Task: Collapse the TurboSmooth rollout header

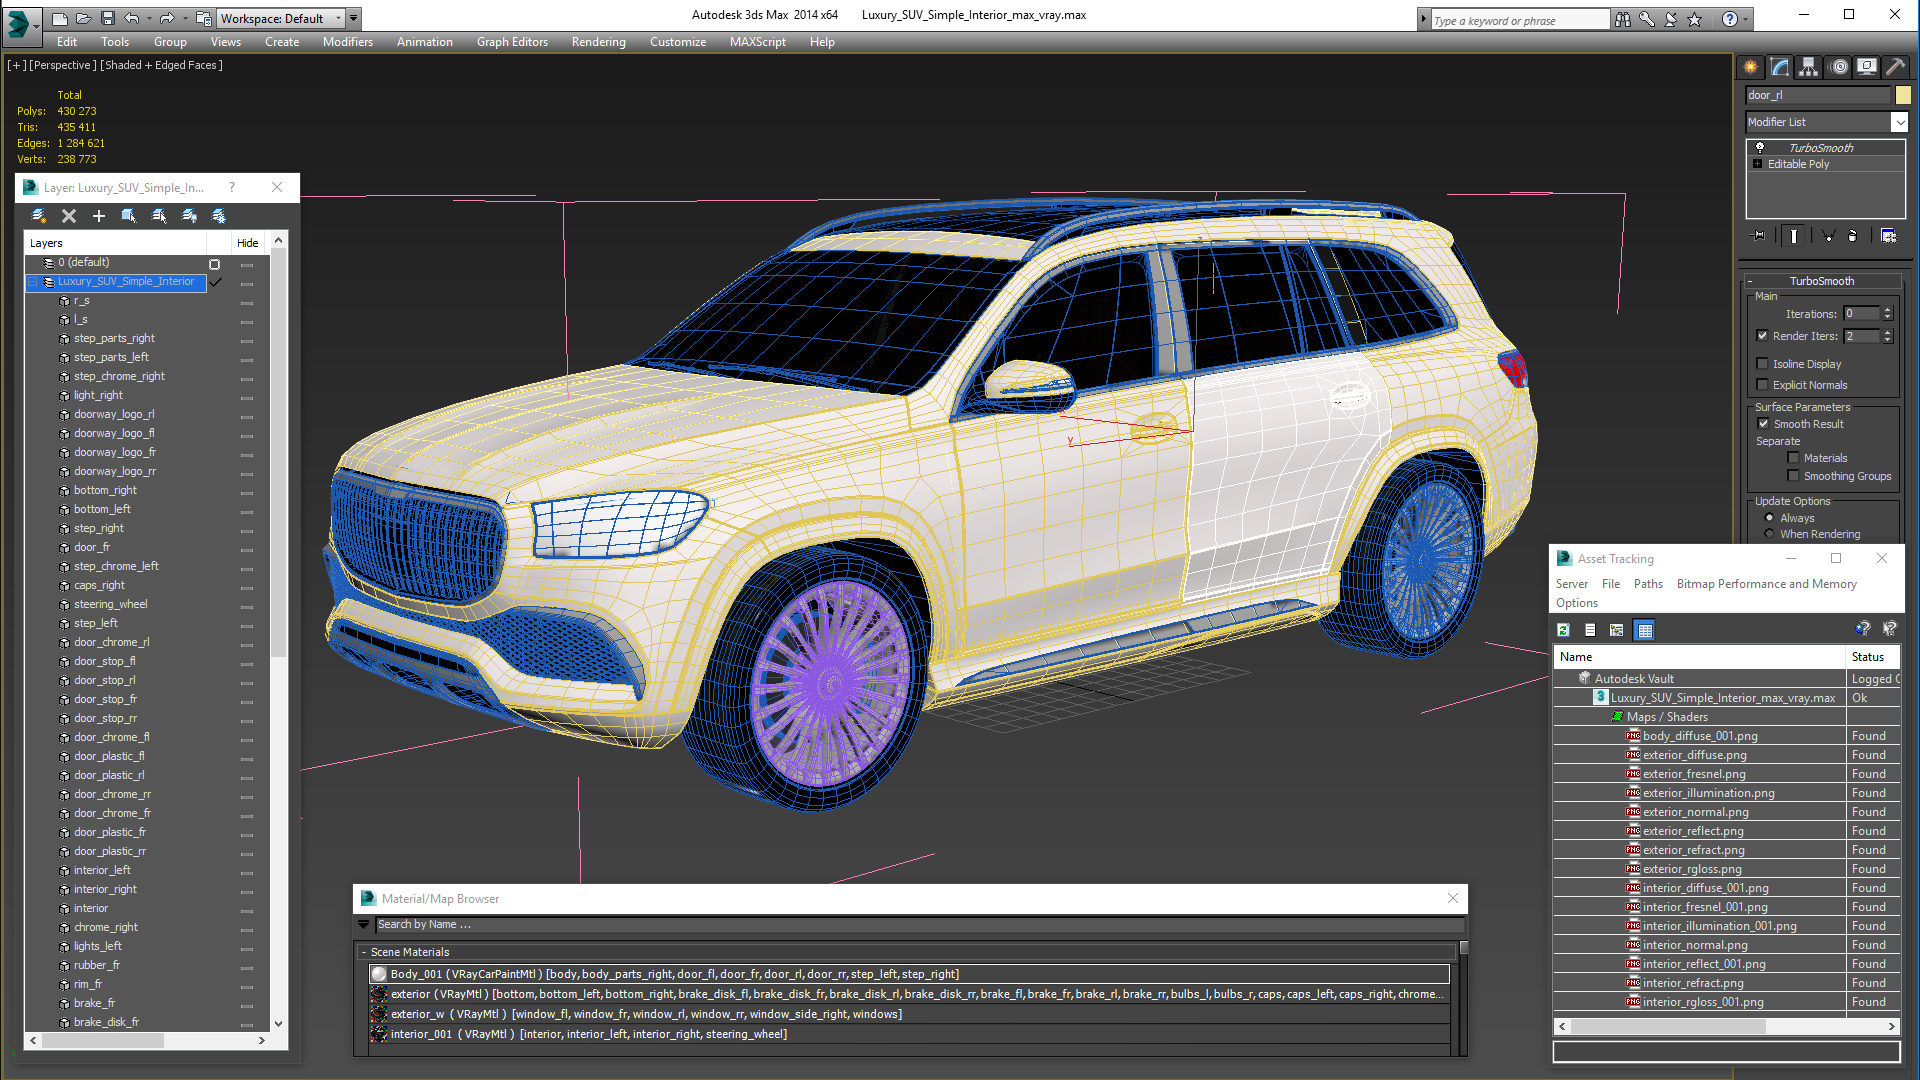Action: tap(1821, 281)
